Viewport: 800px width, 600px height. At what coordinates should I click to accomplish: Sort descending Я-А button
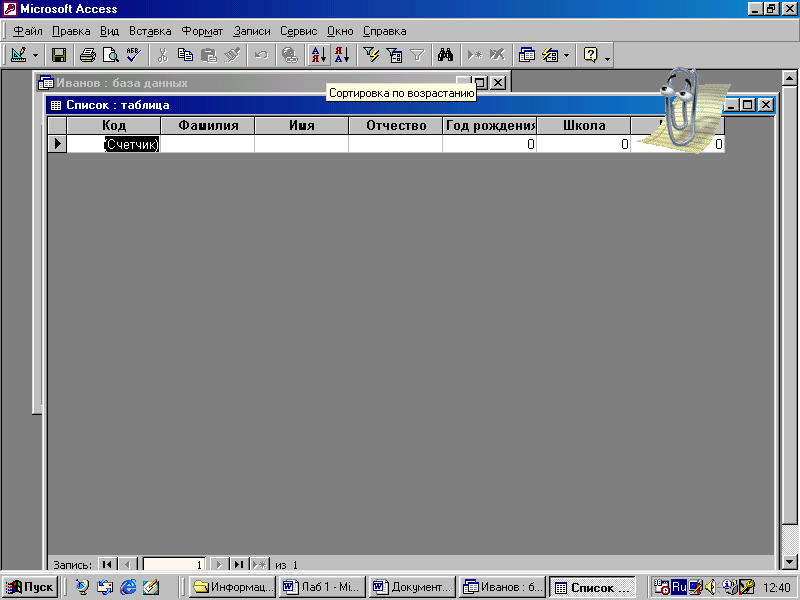342,55
